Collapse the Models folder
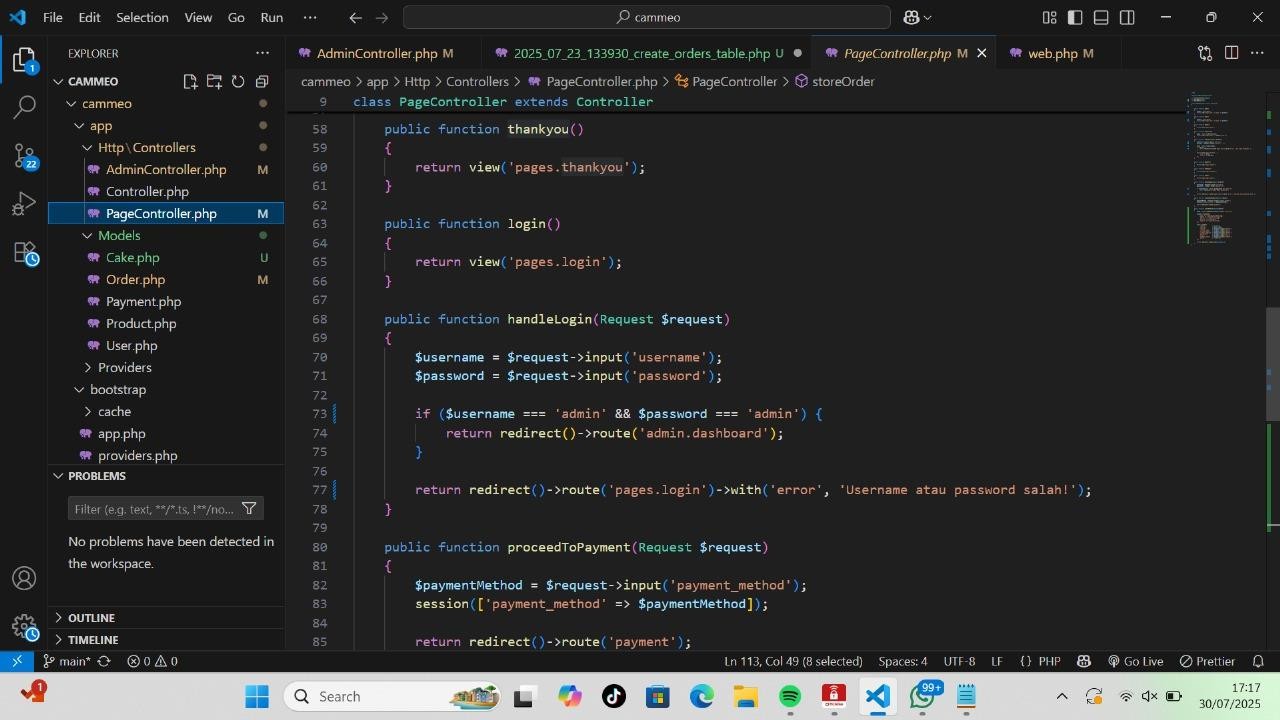This screenshot has width=1280, height=720. [x=118, y=235]
